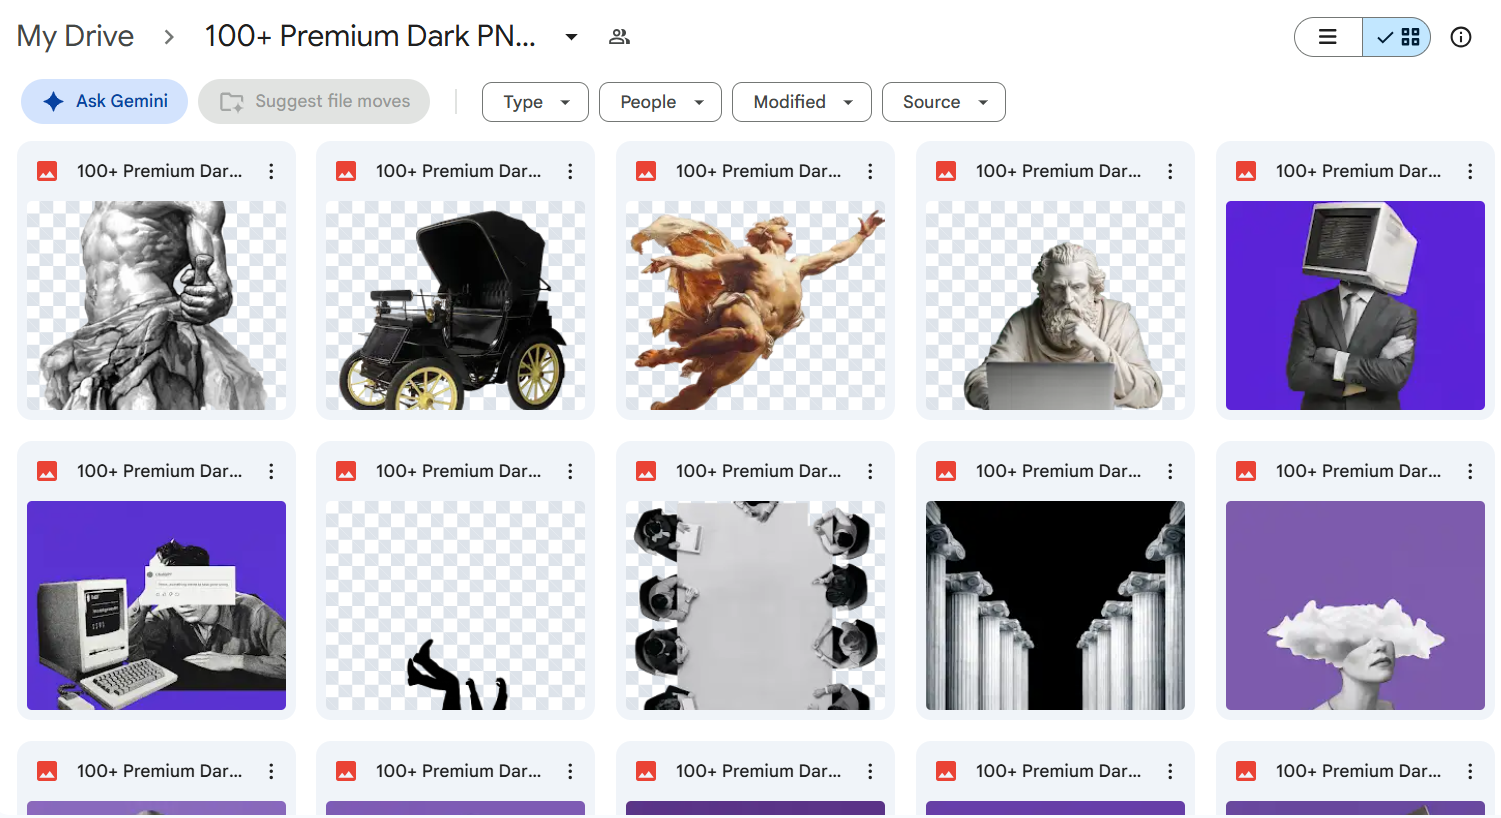Expand the People filter dropdown
The height and width of the screenshot is (818, 1501).
[x=660, y=102]
